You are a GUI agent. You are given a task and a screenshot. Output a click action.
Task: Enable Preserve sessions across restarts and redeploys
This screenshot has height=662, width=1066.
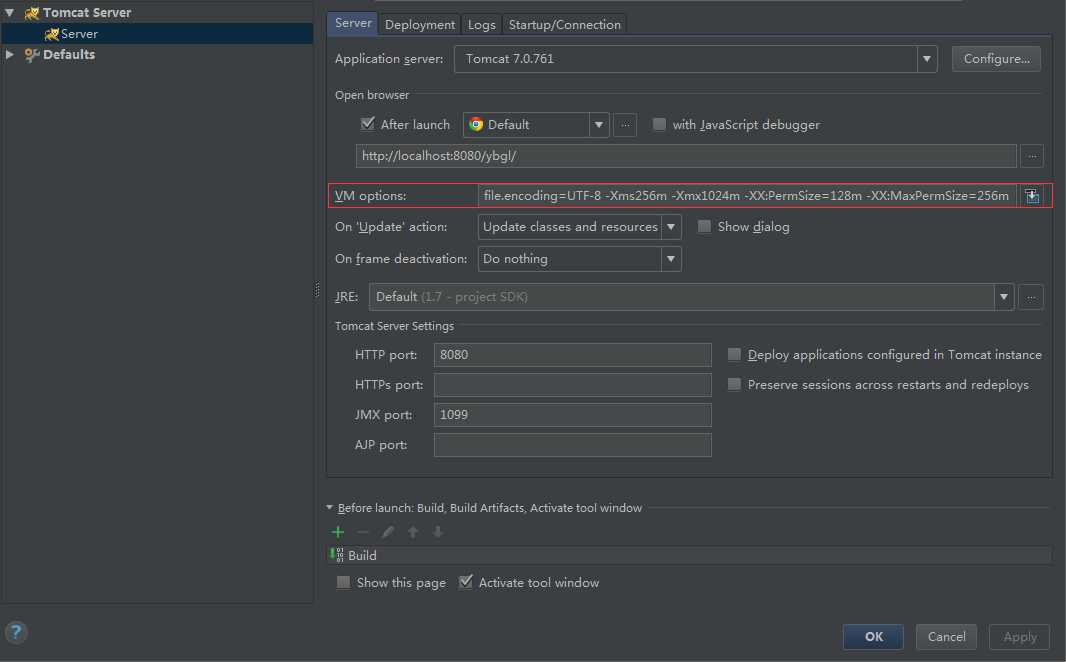[734, 384]
